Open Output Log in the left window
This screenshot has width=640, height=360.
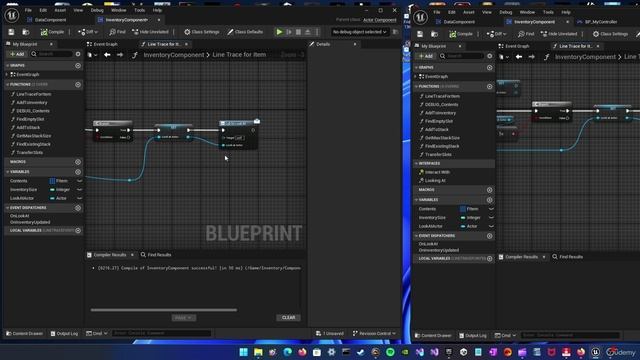click(64, 333)
